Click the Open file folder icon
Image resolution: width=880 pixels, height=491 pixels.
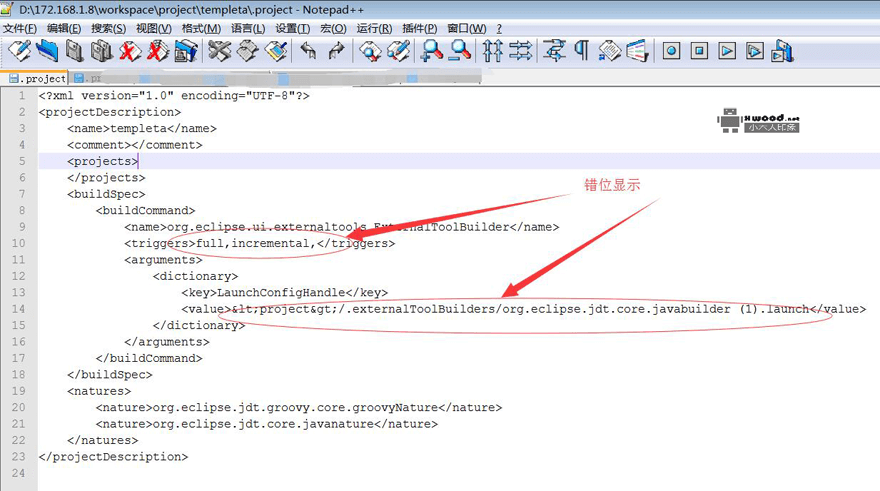47,51
